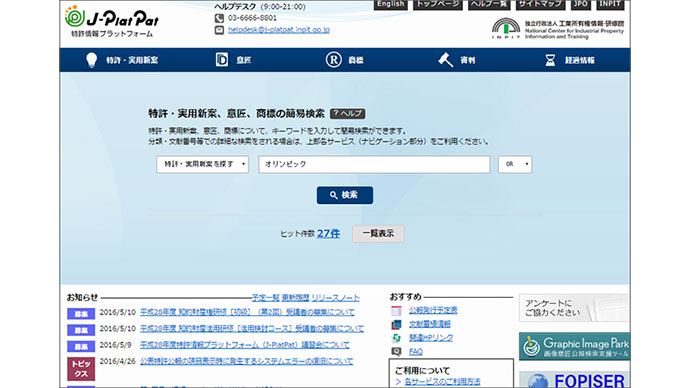Open the 予定一覧 link
The height and width of the screenshot is (388, 690).
pos(265,298)
